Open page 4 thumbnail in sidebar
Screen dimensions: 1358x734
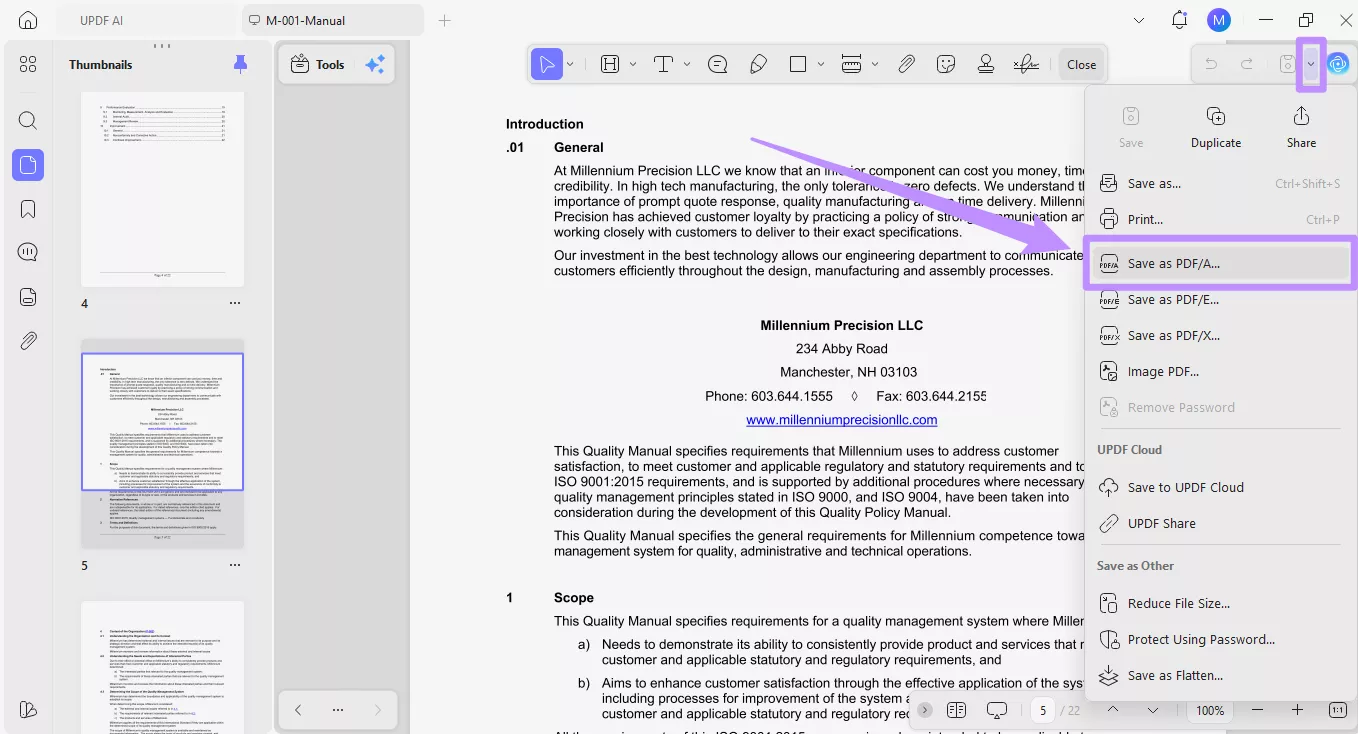162,188
